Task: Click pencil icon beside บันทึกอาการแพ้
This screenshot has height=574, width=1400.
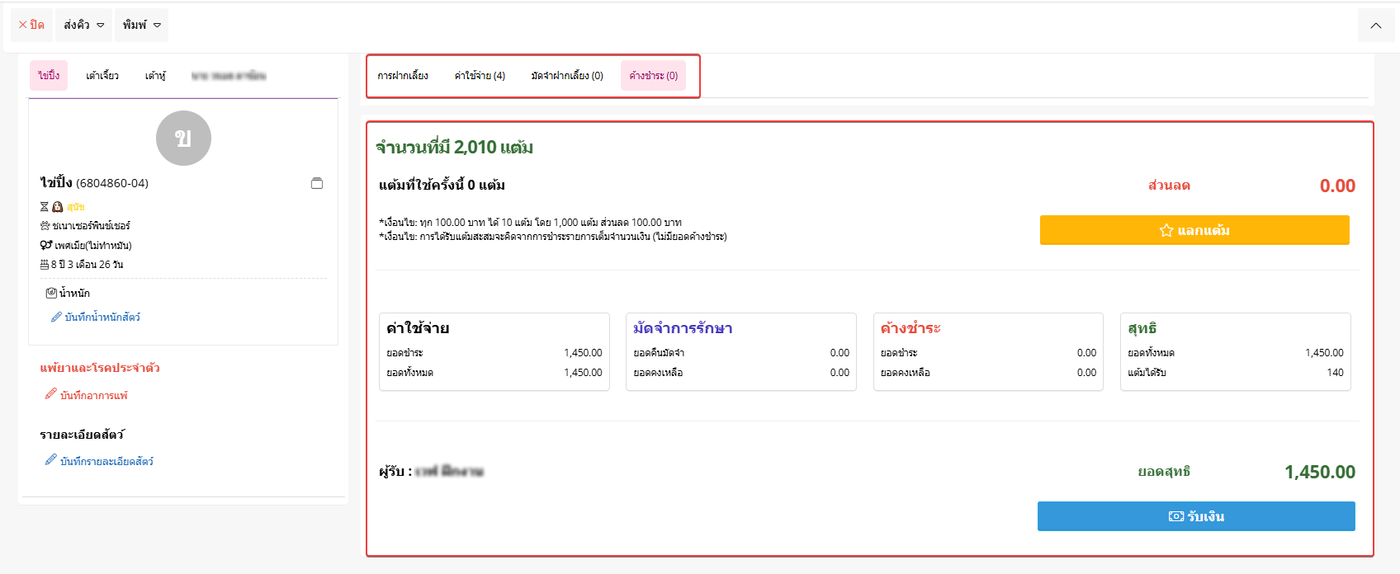Action: [51, 394]
